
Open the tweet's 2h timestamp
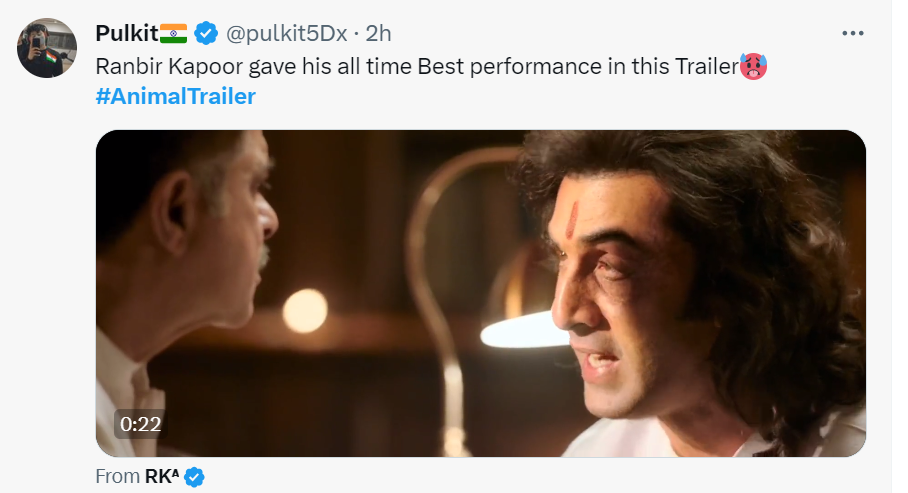click(379, 34)
